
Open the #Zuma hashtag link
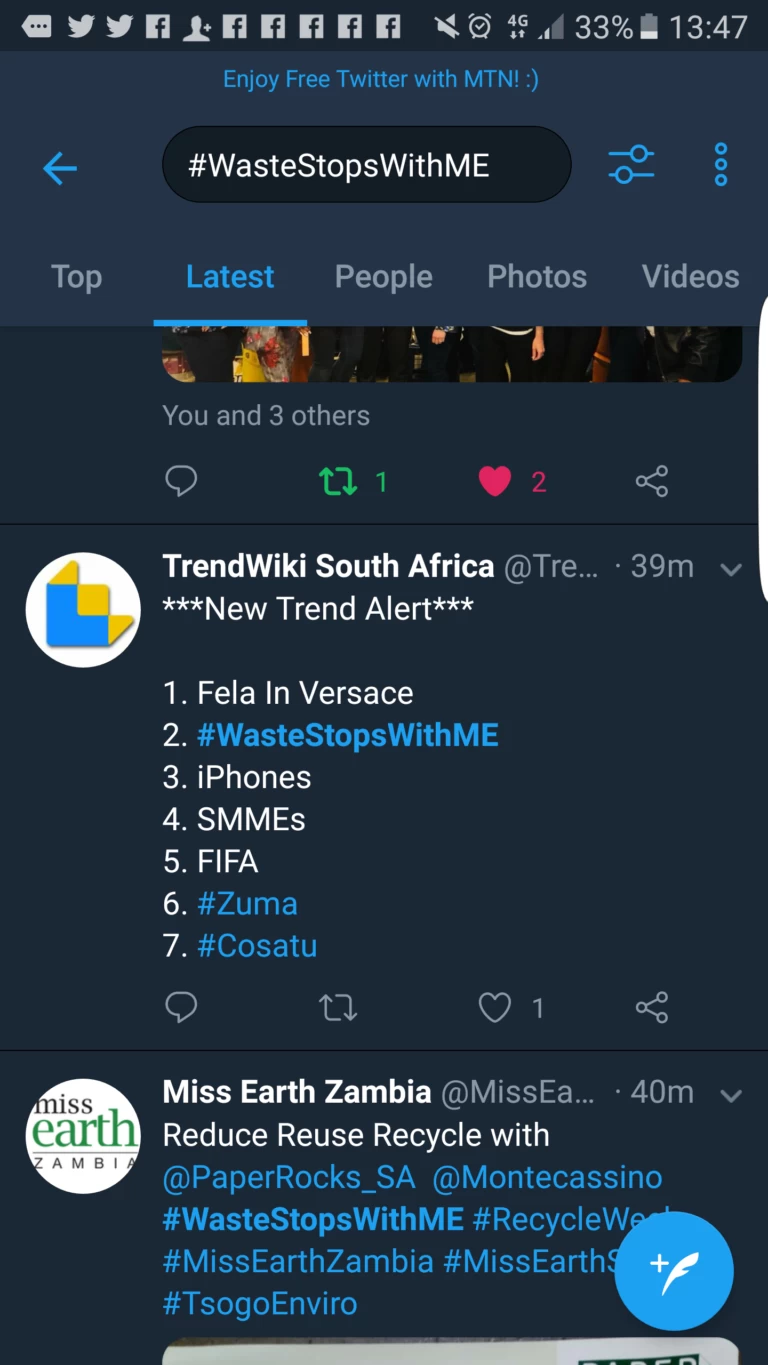click(247, 904)
